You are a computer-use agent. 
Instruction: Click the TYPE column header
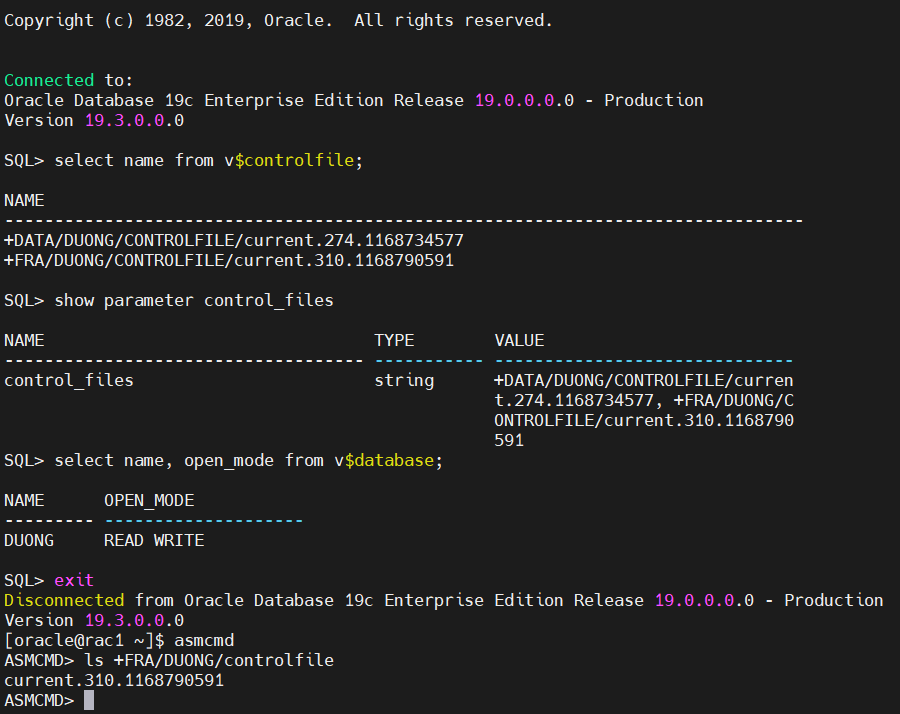click(394, 340)
